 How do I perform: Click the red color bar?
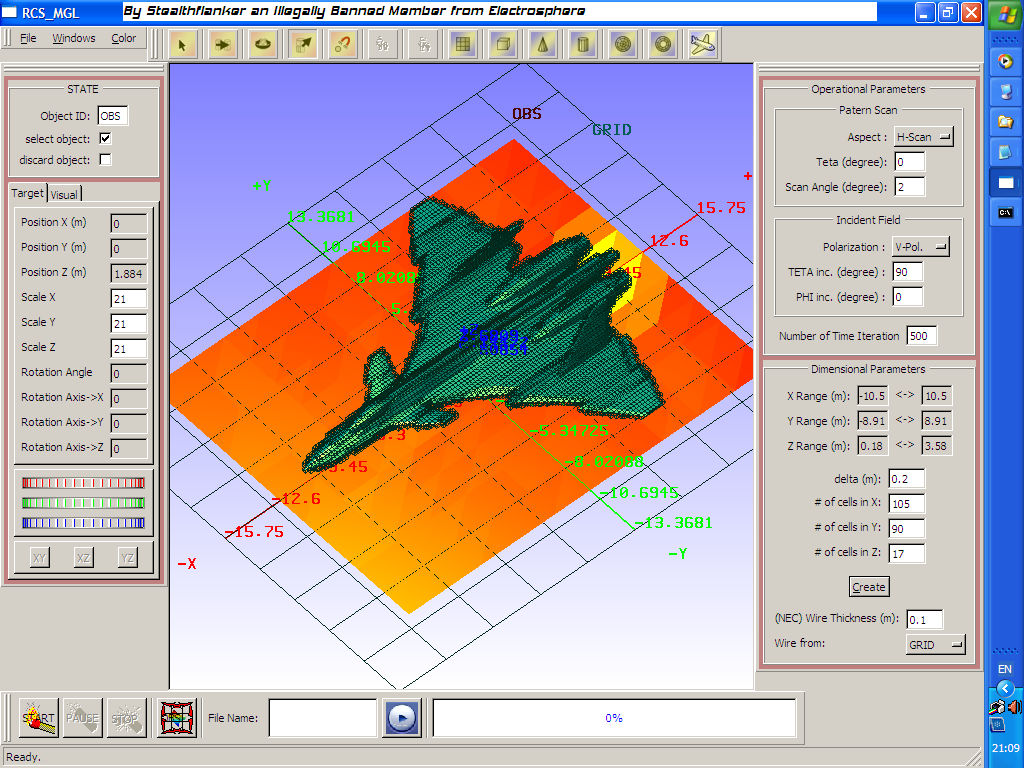pyautogui.click(x=84, y=483)
